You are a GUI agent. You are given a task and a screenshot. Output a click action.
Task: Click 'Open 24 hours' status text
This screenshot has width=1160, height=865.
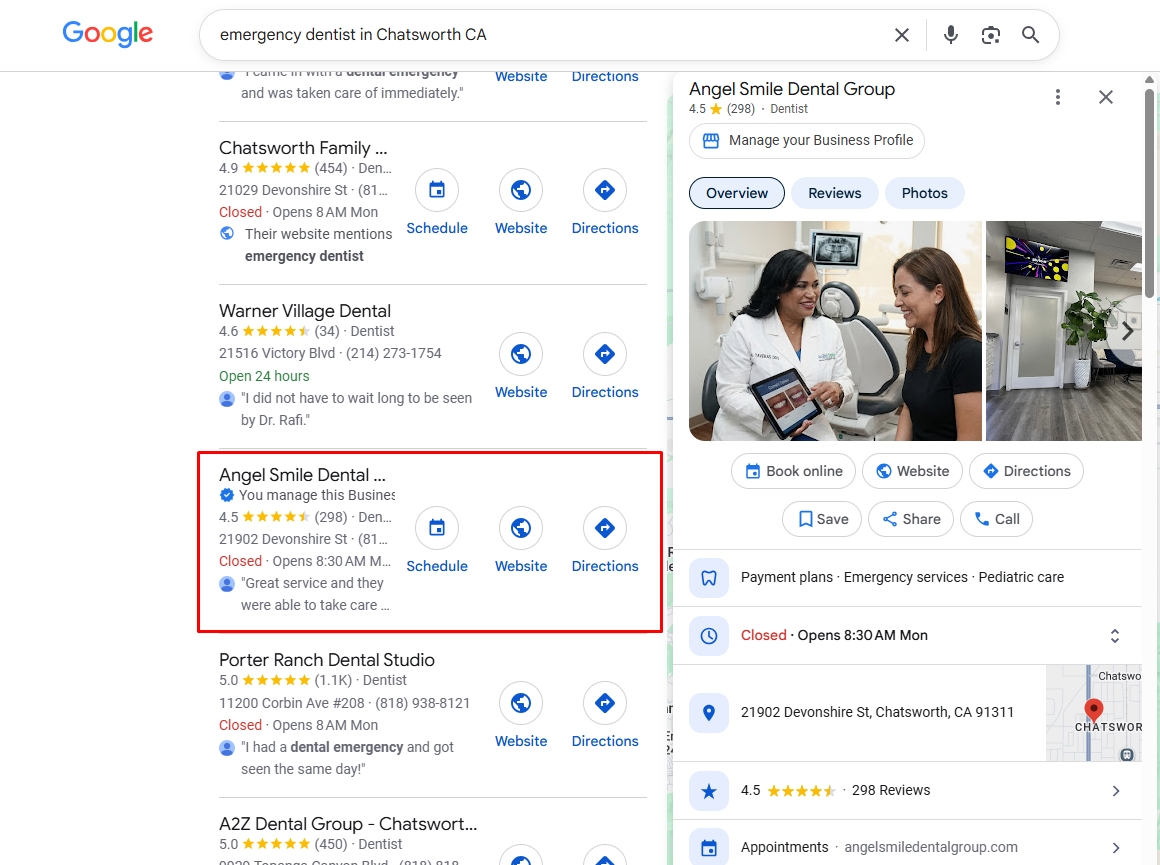coord(264,376)
